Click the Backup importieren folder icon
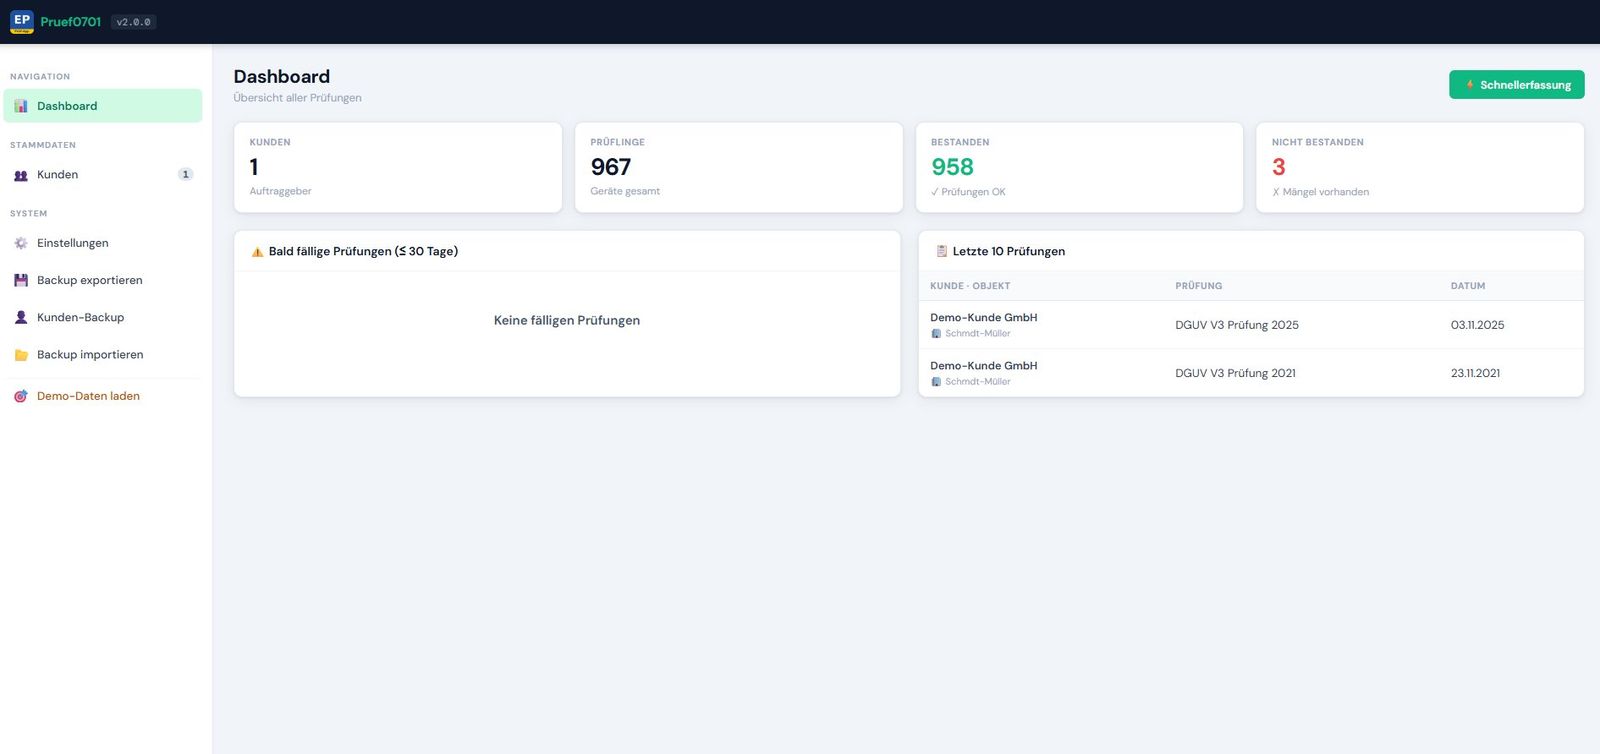This screenshot has width=1600, height=754. tap(21, 355)
